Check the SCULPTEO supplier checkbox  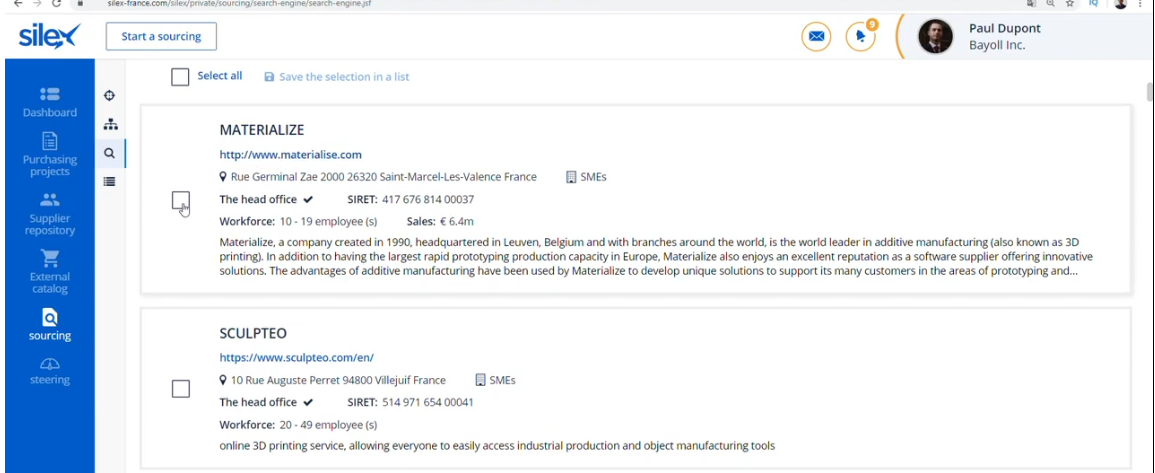pyautogui.click(x=180, y=389)
